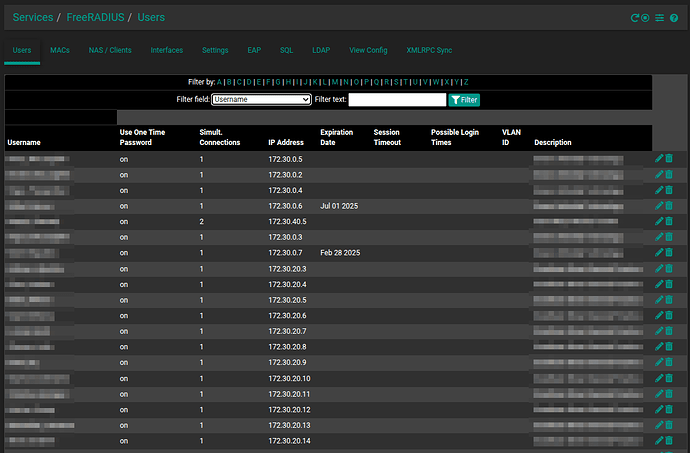Image resolution: width=690 pixels, height=453 pixels.
Task: Edit user expiring Feb 28 2025
Action: (659, 252)
